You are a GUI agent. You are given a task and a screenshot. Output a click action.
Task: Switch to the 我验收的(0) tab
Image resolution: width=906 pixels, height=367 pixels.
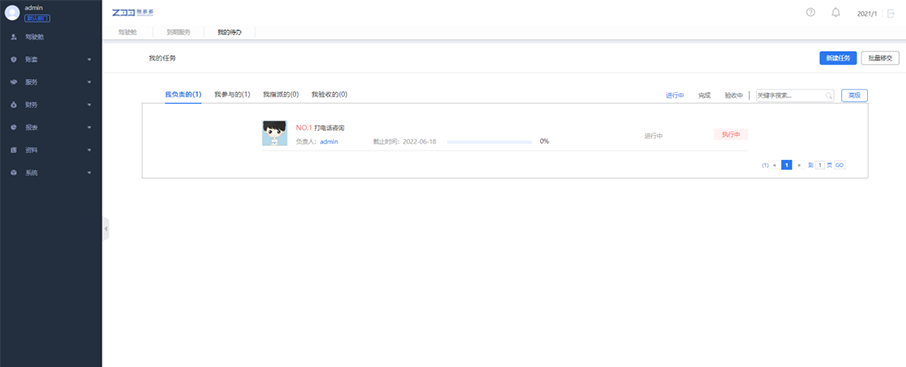(x=329, y=94)
